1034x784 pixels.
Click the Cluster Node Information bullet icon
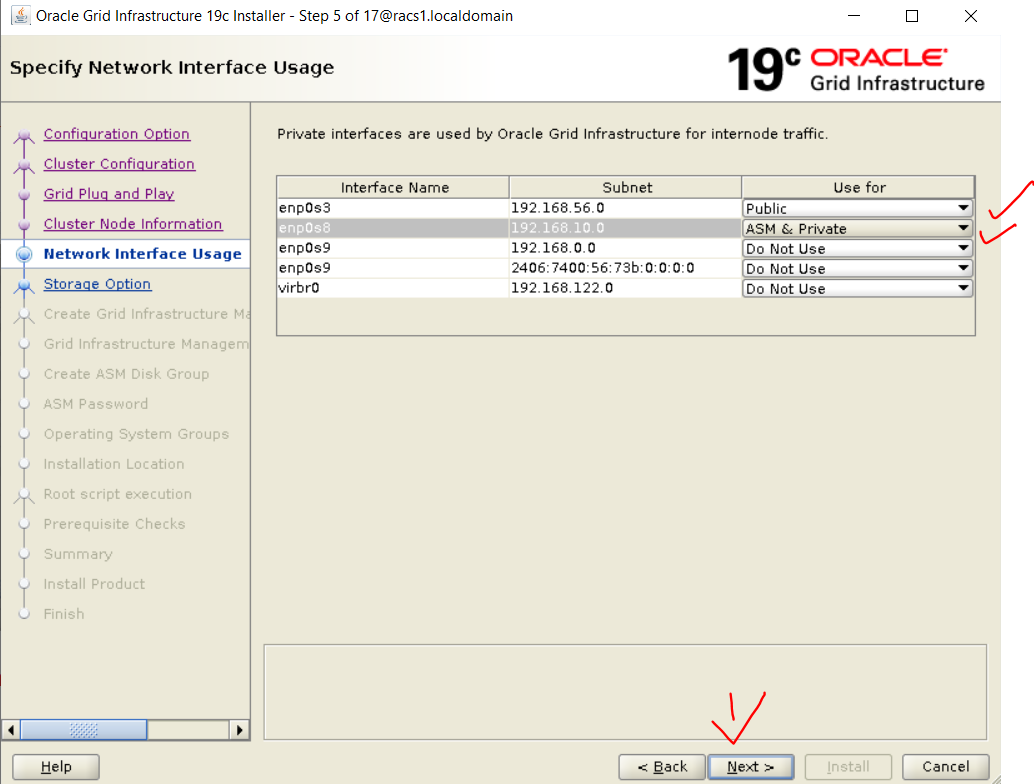pos(24,224)
